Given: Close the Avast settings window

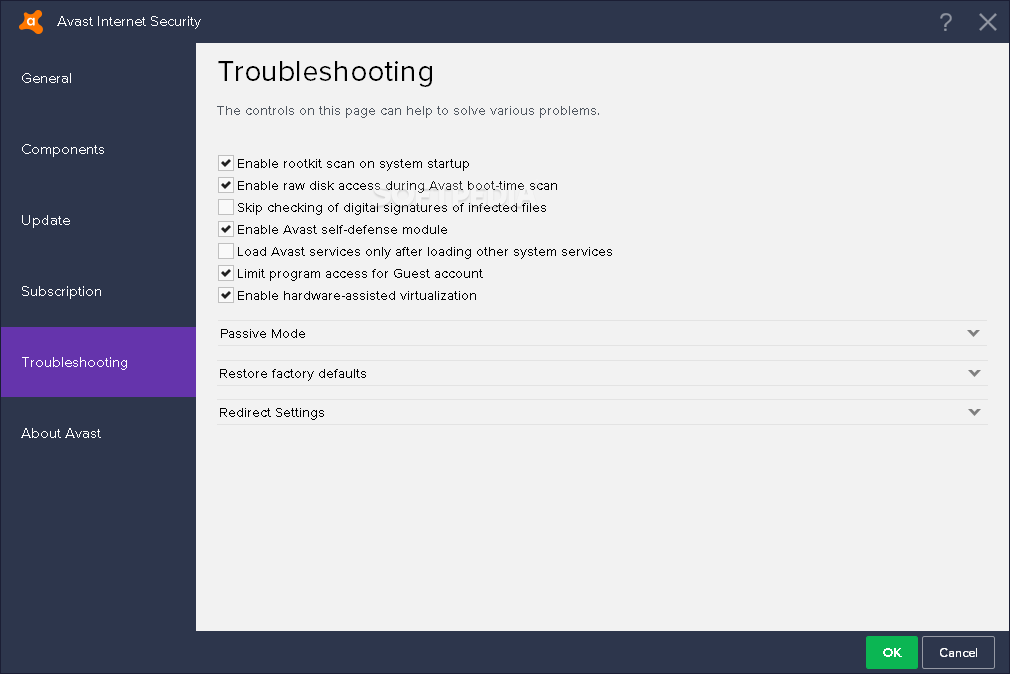Looking at the screenshot, I should (987, 22).
